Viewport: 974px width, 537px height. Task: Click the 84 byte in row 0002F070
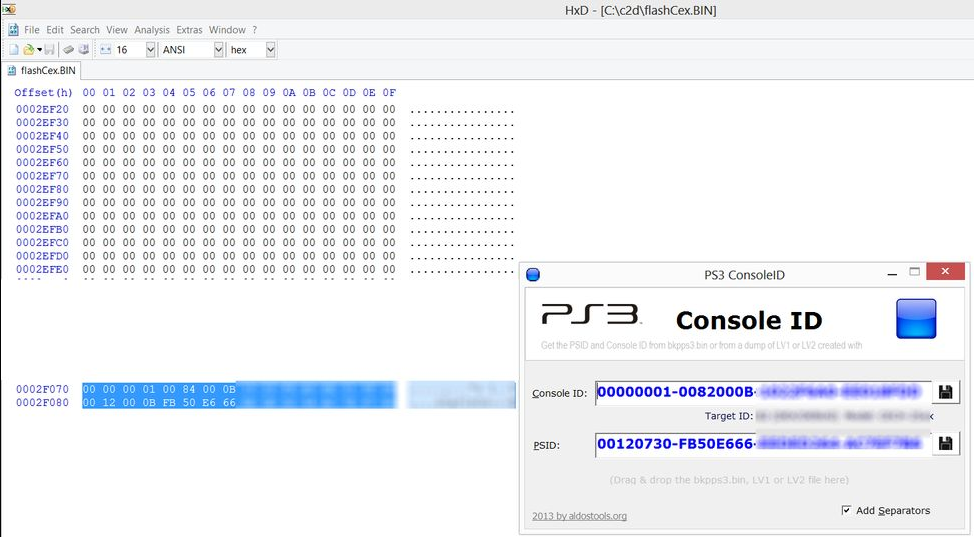(x=189, y=389)
